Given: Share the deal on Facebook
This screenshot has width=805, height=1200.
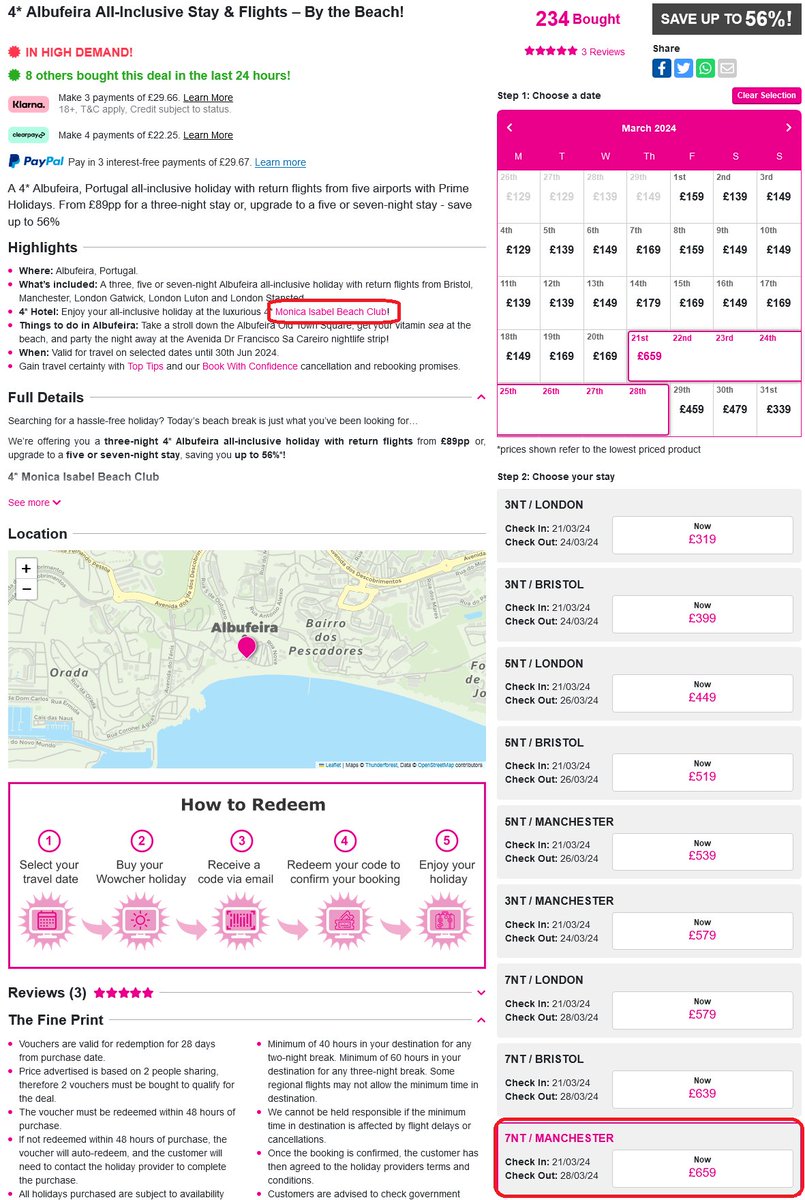Looking at the screenshot, I should (661, 67).
